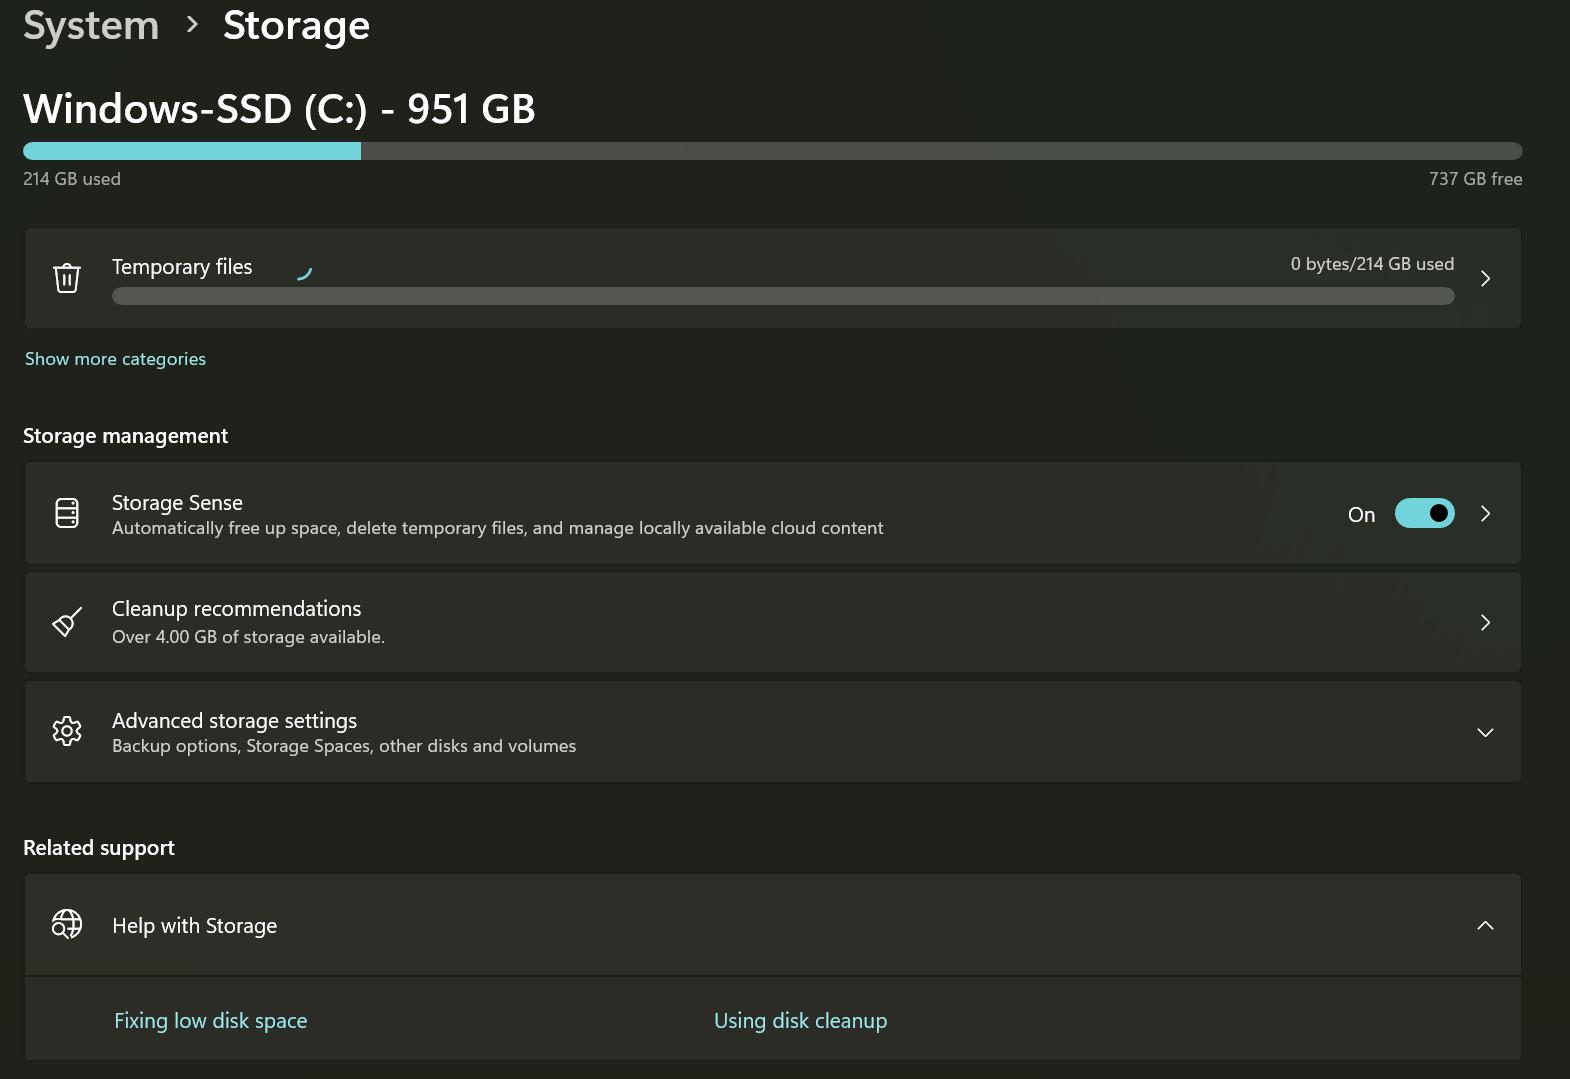Click the 'Windows-SSD (C:) - 951 GB' heading

click(x=279, y=109)
